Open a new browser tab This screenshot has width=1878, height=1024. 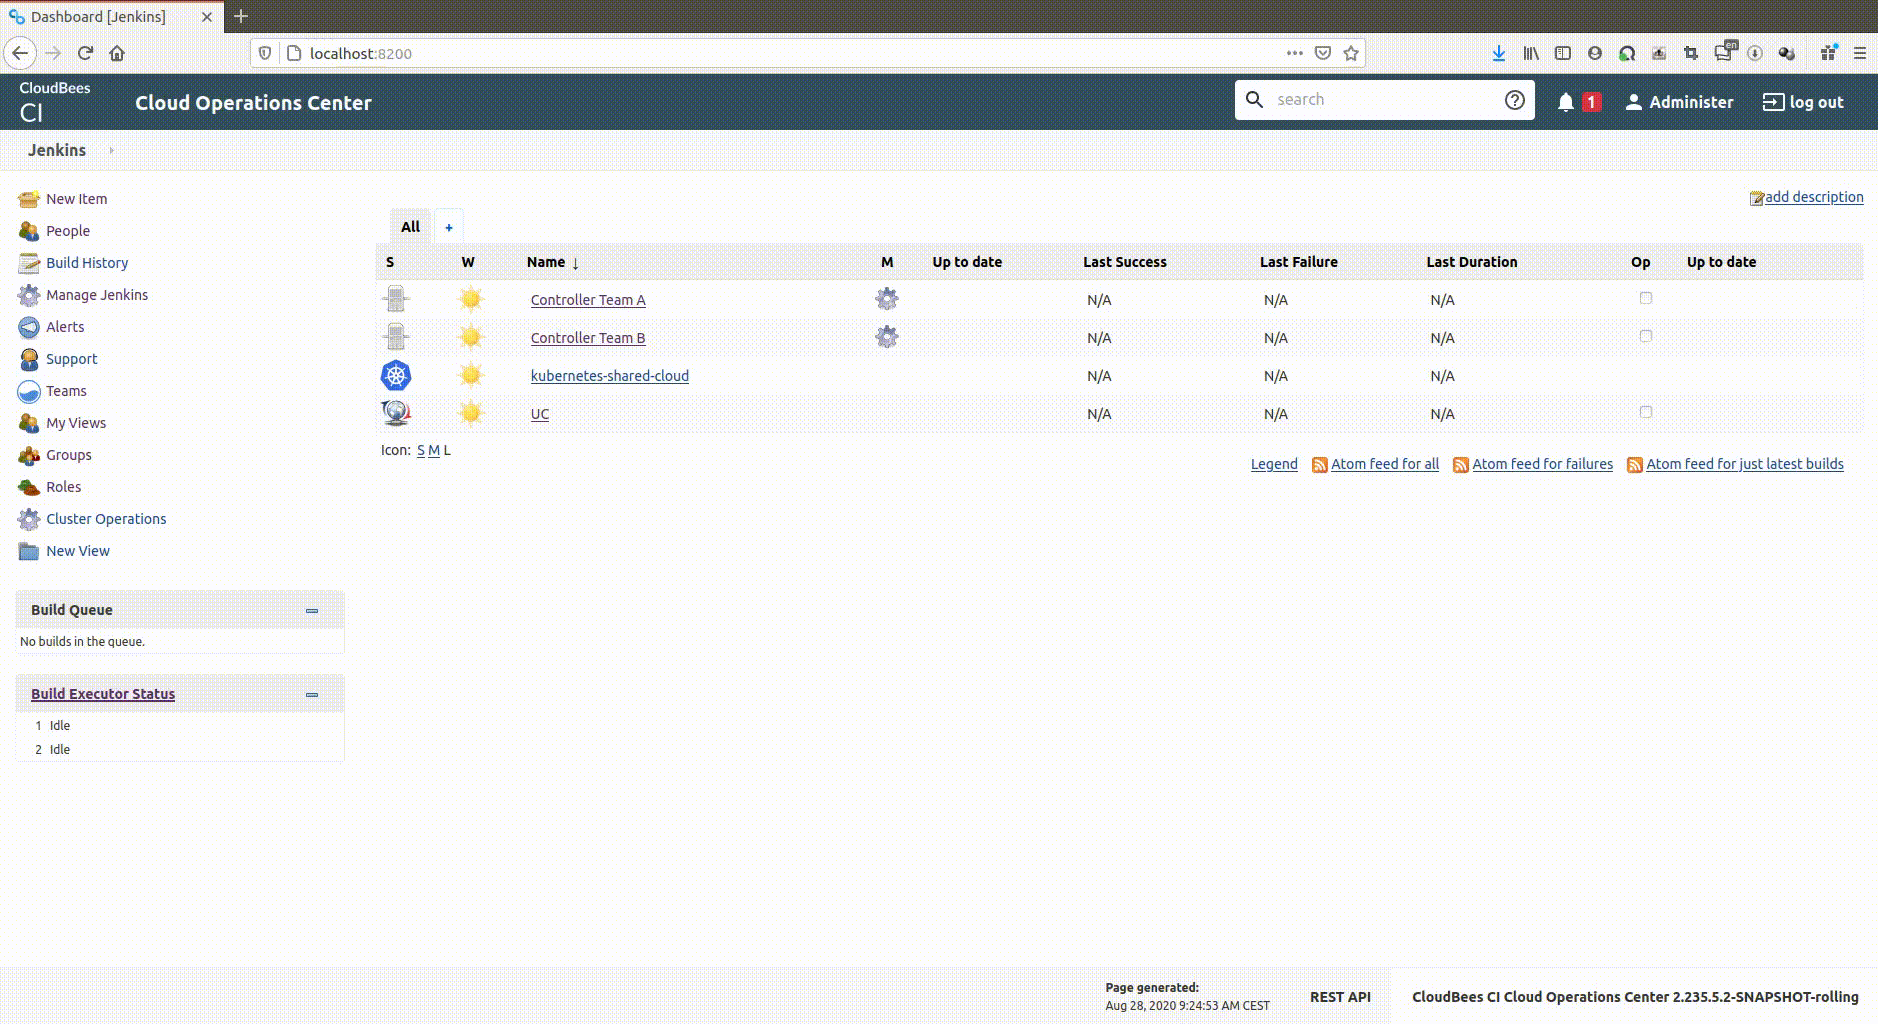click(x=241, y=17)
